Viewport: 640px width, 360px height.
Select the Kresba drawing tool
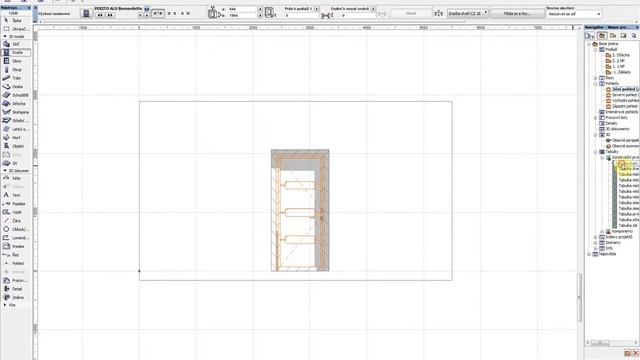pyautogui.click(x=16, y=247)
